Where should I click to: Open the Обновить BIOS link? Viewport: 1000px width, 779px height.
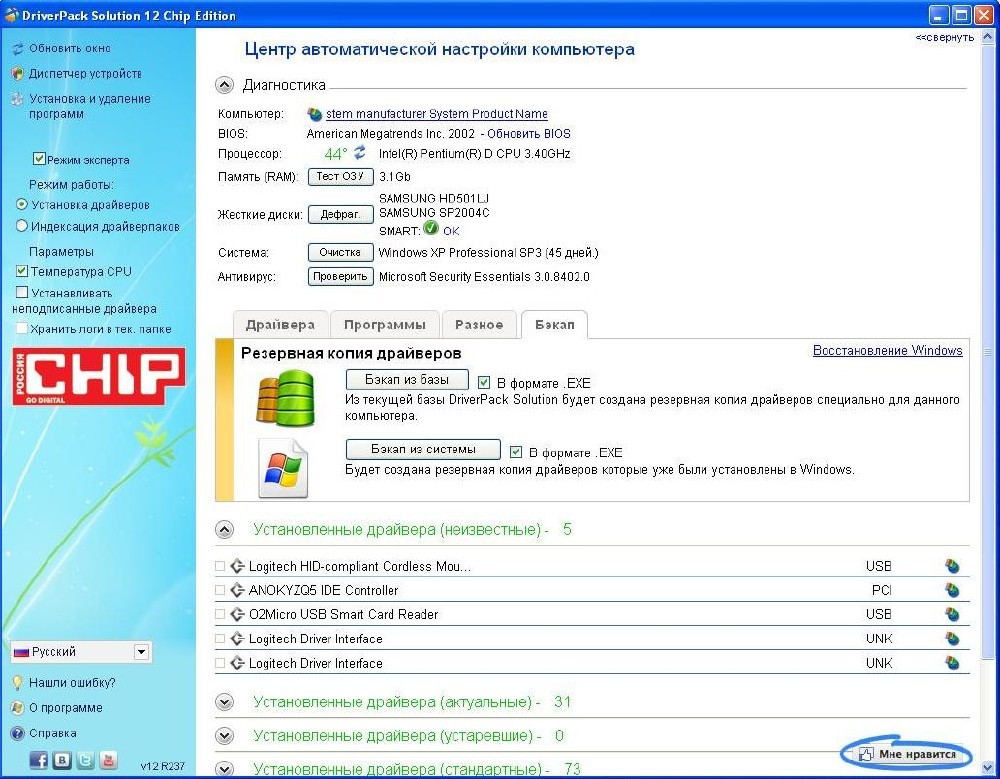[x=529, y=134]
